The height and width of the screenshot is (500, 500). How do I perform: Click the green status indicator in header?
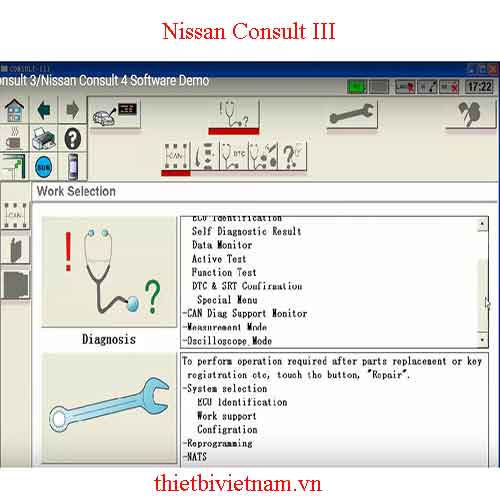pos(357,87)
